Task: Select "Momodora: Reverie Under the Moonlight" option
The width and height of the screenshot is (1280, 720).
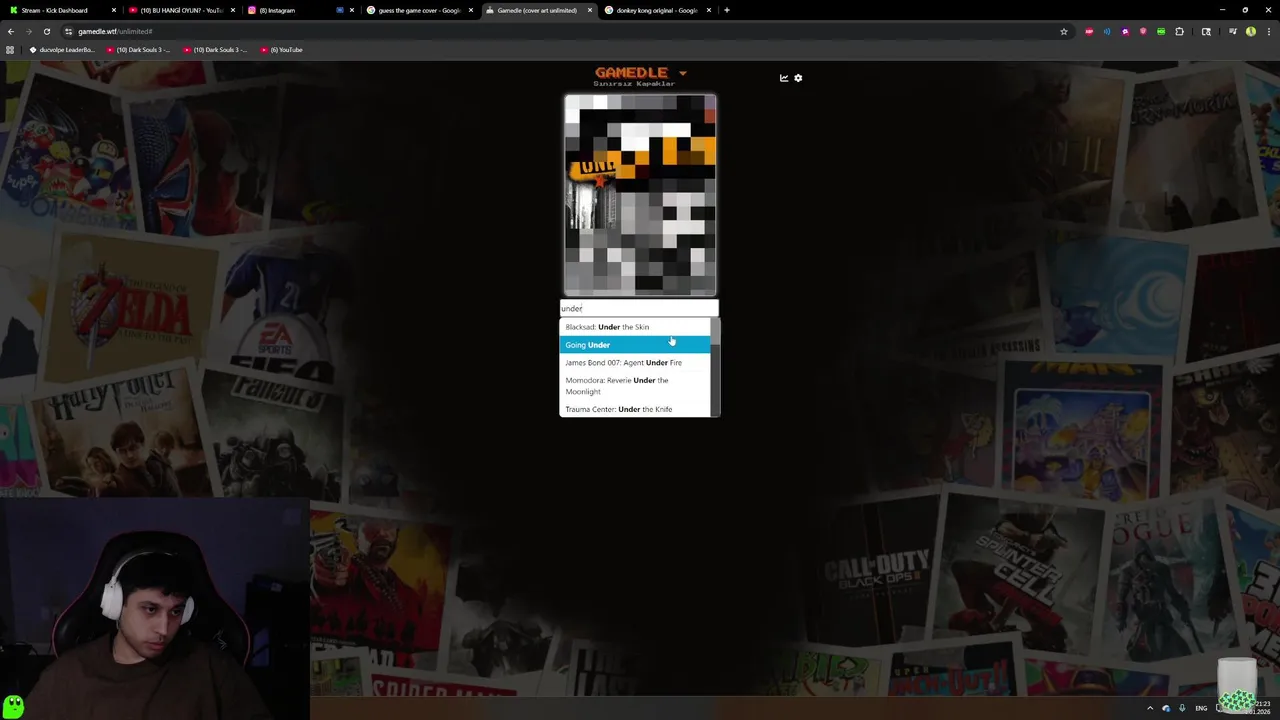Action: tap(635, 386)
